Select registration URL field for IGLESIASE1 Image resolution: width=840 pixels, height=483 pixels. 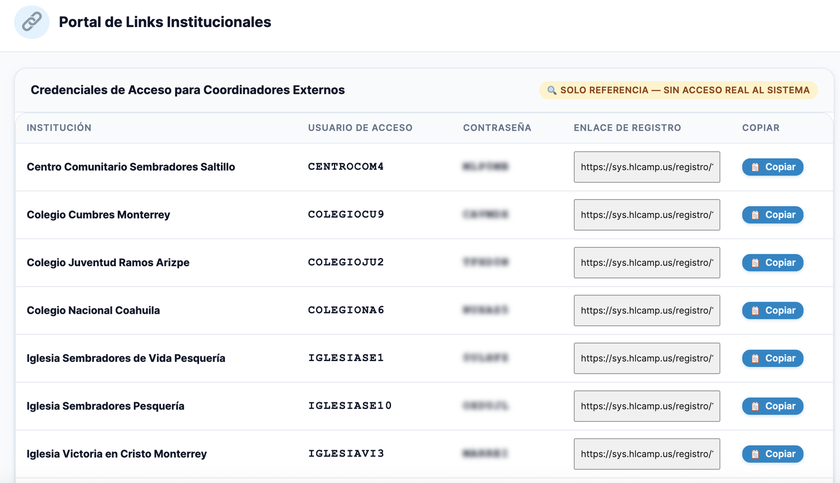point(647,358)
